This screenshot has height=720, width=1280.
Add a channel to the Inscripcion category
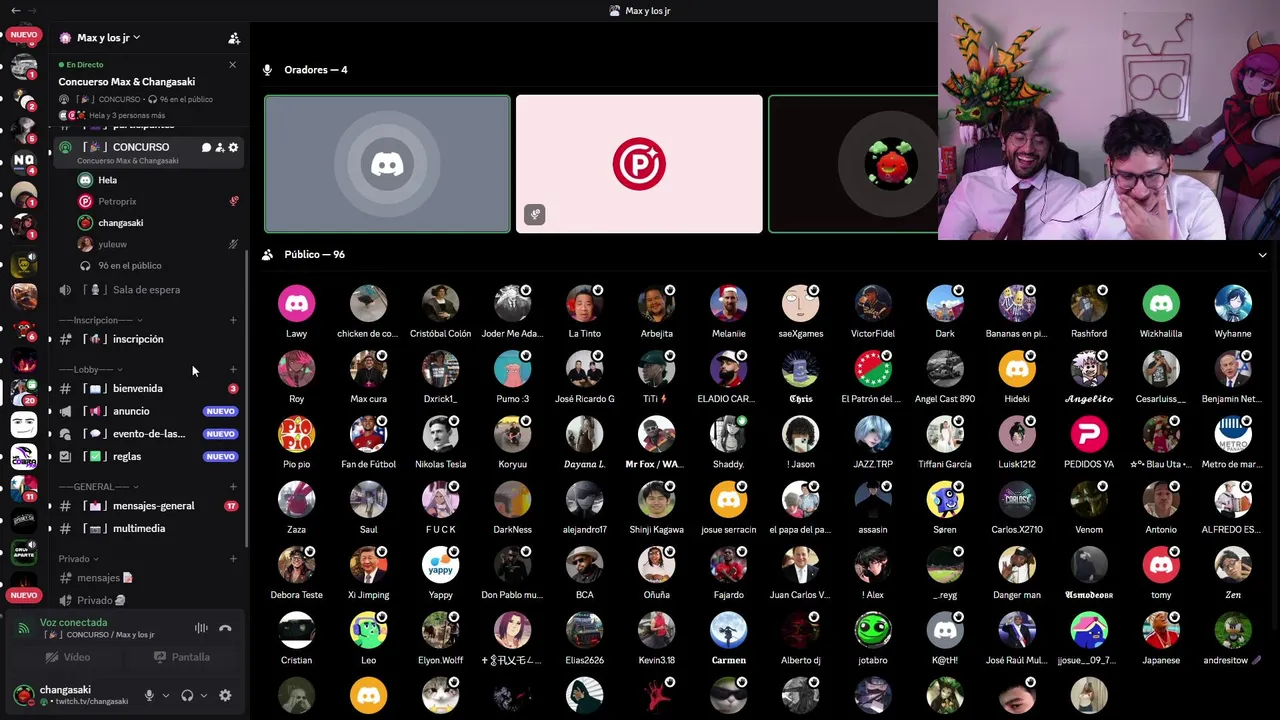pyautogui.click(x=233, y=320)
